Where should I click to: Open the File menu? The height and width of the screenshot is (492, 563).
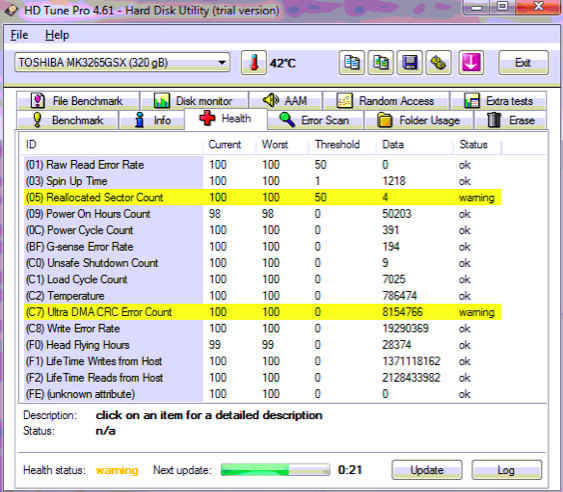tap(19, 35)
